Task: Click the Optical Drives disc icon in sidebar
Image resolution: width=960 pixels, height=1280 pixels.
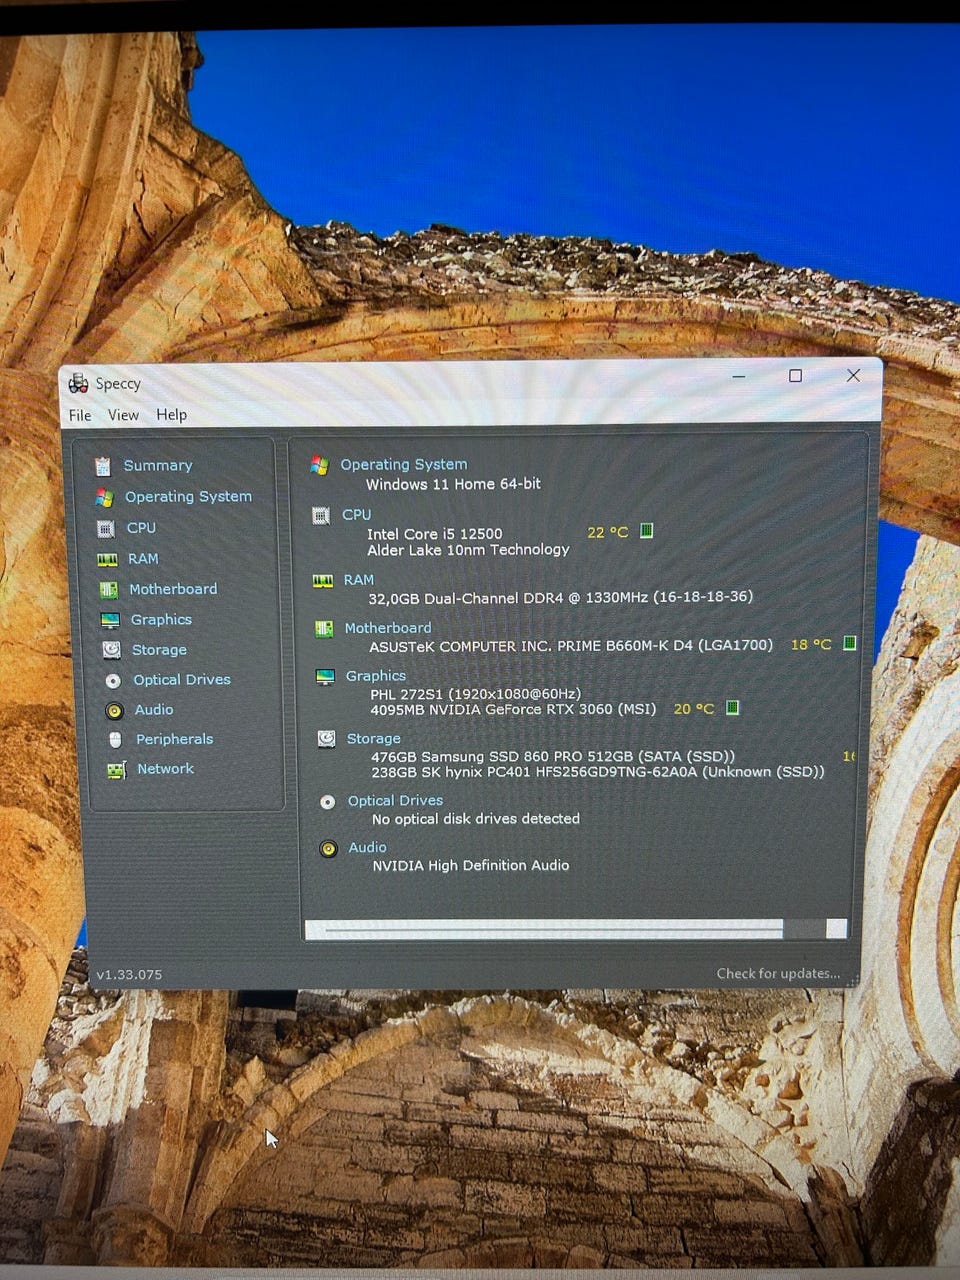Action: (x=113, y=680)
